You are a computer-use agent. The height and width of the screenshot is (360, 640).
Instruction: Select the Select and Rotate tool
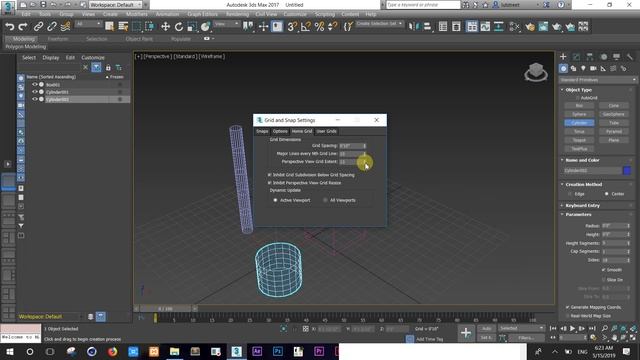pos(179,27)
